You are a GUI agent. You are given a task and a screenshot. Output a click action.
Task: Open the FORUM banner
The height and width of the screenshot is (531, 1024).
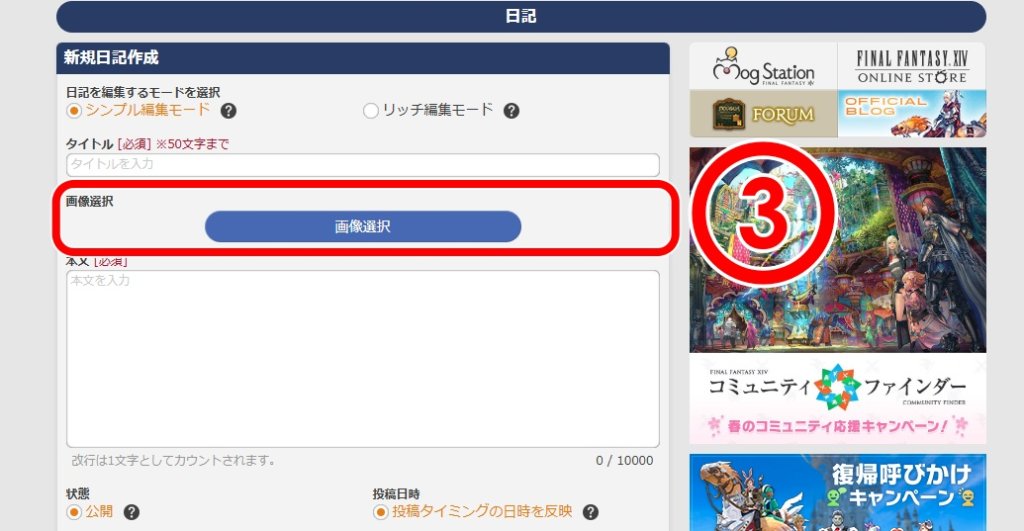(x=763, y=114)
